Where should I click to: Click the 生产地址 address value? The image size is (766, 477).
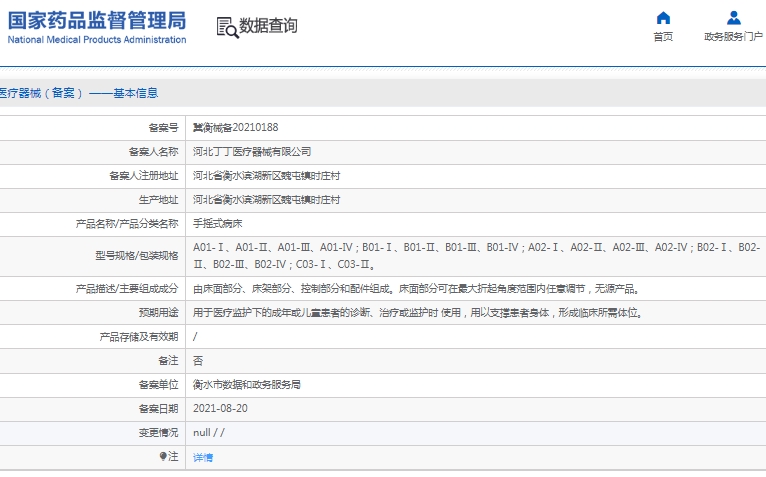coord(266,199)
